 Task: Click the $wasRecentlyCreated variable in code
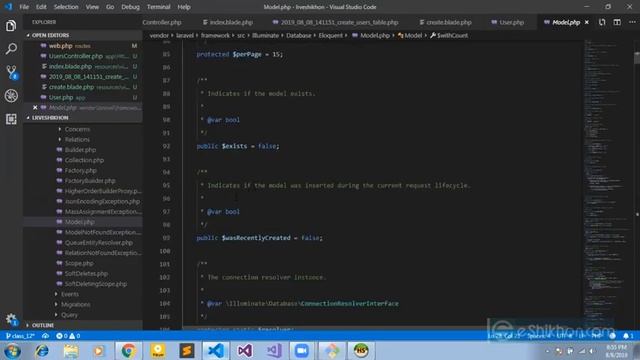[x=256, y=238]
